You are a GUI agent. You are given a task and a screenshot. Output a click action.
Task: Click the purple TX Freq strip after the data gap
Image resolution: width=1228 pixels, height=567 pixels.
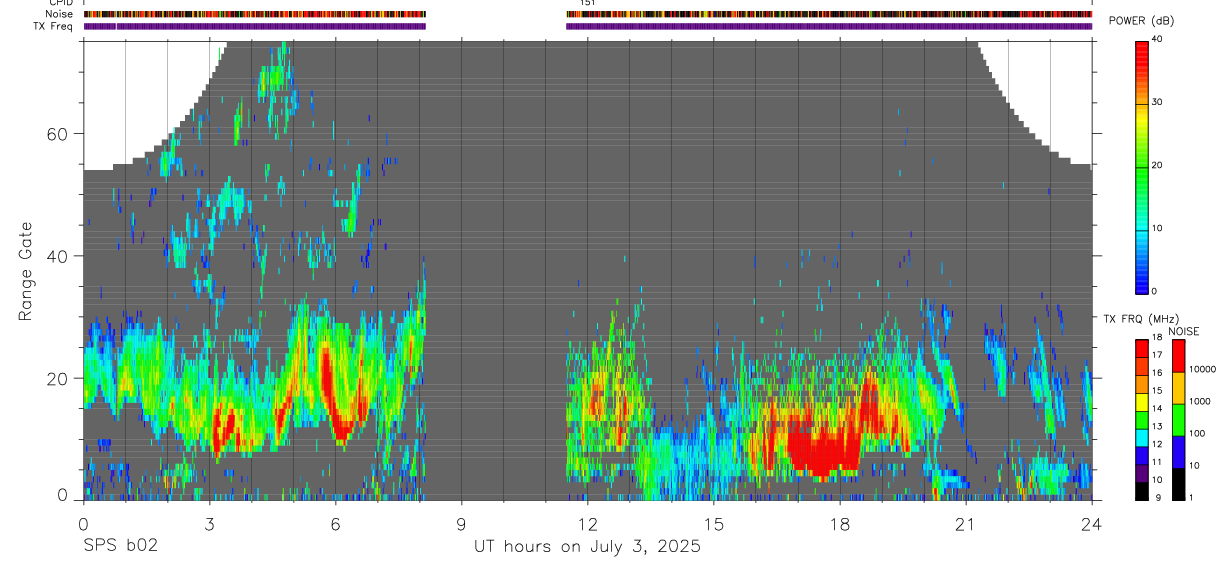[x=829, y=26]
